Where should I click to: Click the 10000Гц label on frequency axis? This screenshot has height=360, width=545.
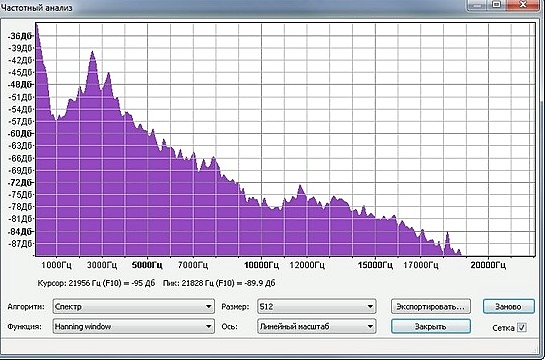coord(261,265)
